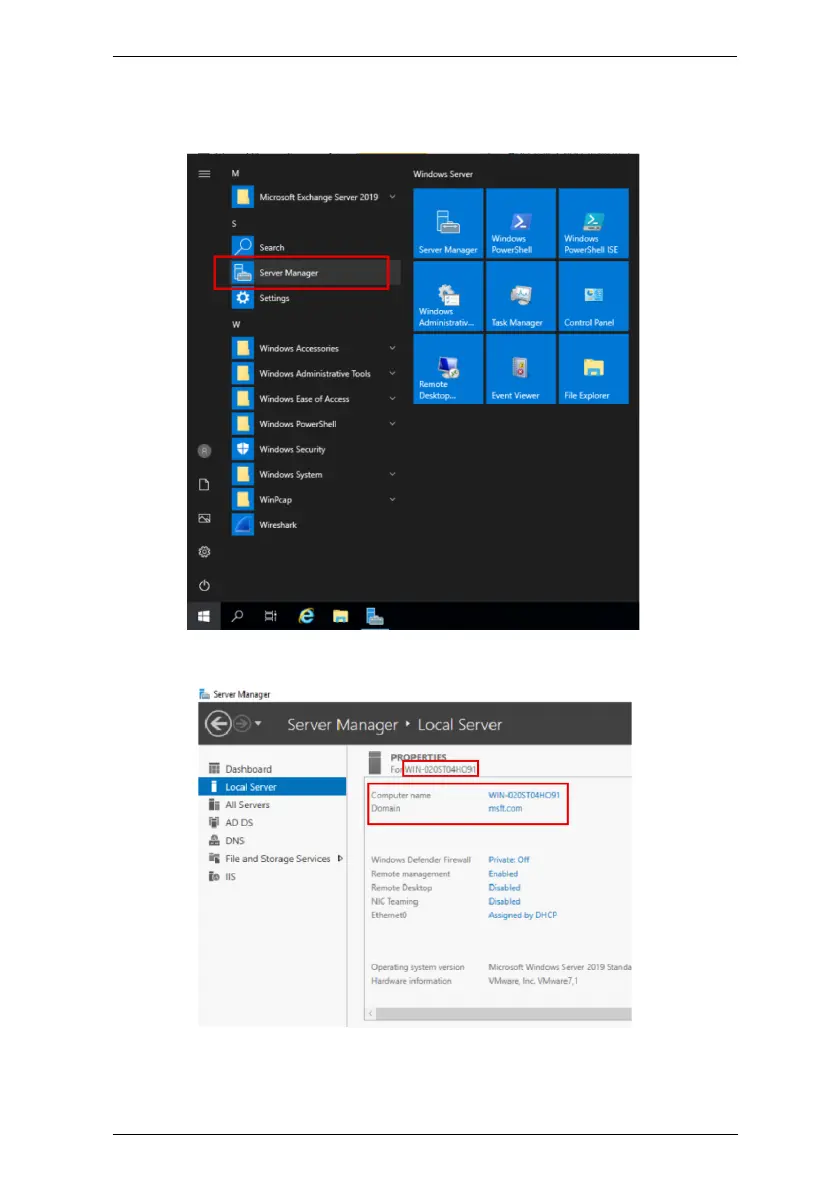
Task: Launch the Event Viewer tile
Action: click(x=521, y=369)
